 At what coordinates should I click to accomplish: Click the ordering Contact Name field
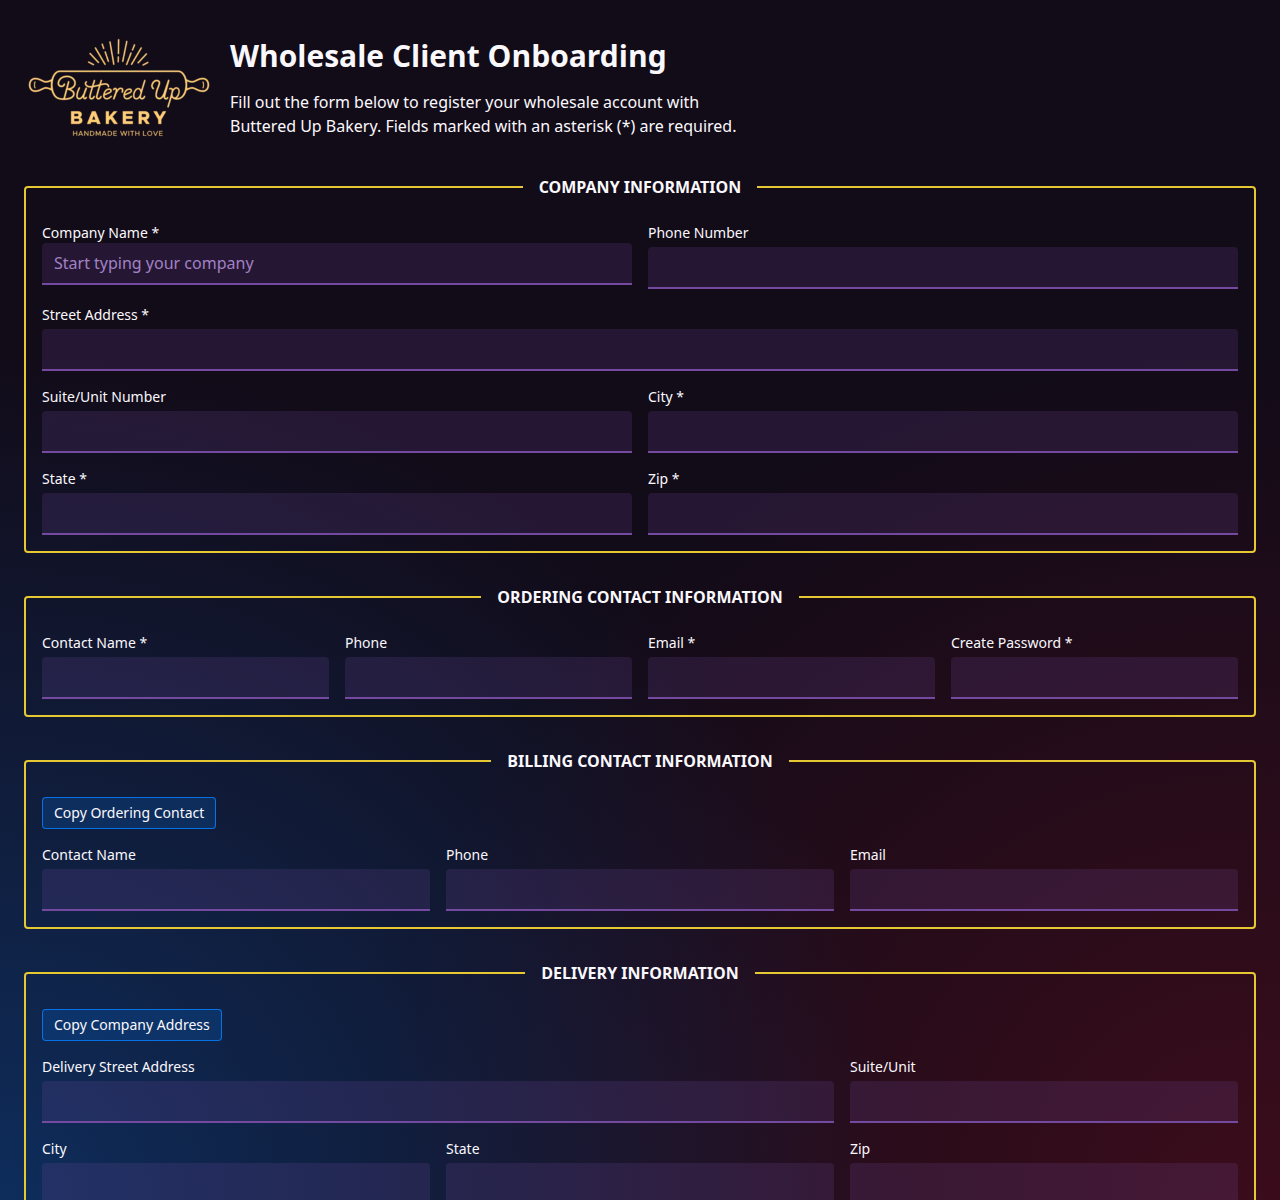[x=185, y=677]
